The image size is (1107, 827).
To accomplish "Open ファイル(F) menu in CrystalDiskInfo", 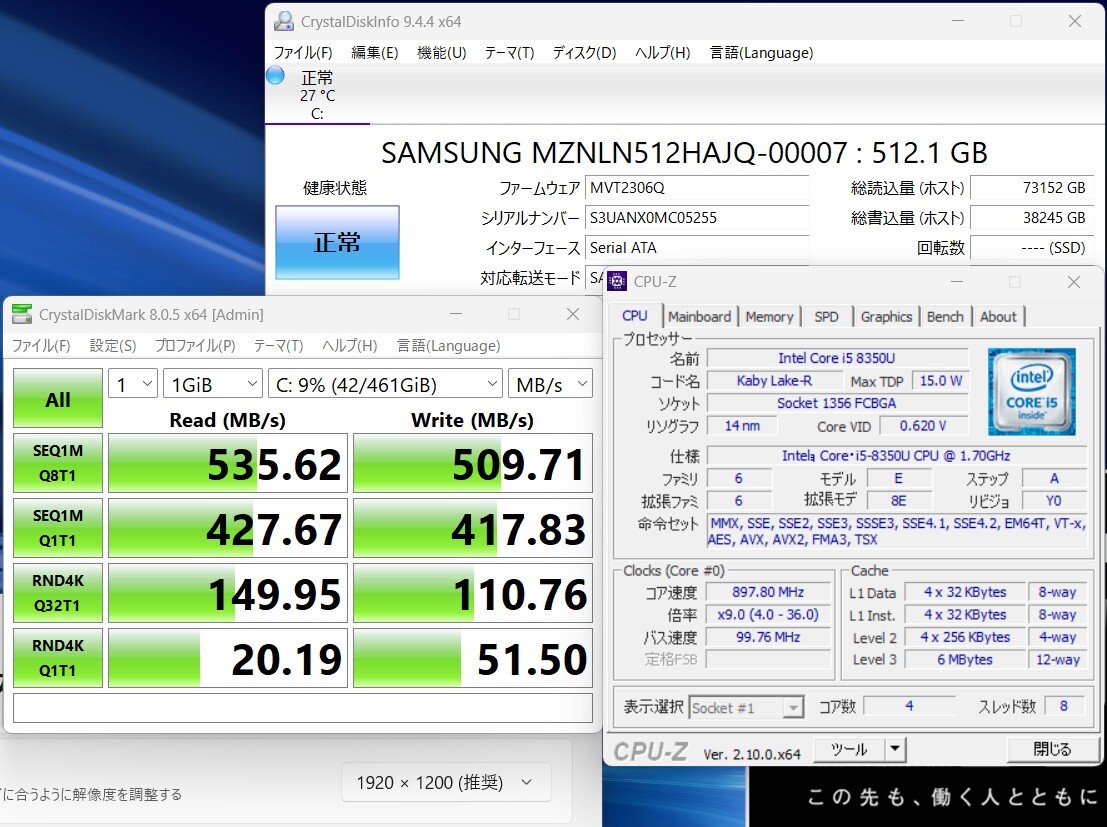I will 303,53.
